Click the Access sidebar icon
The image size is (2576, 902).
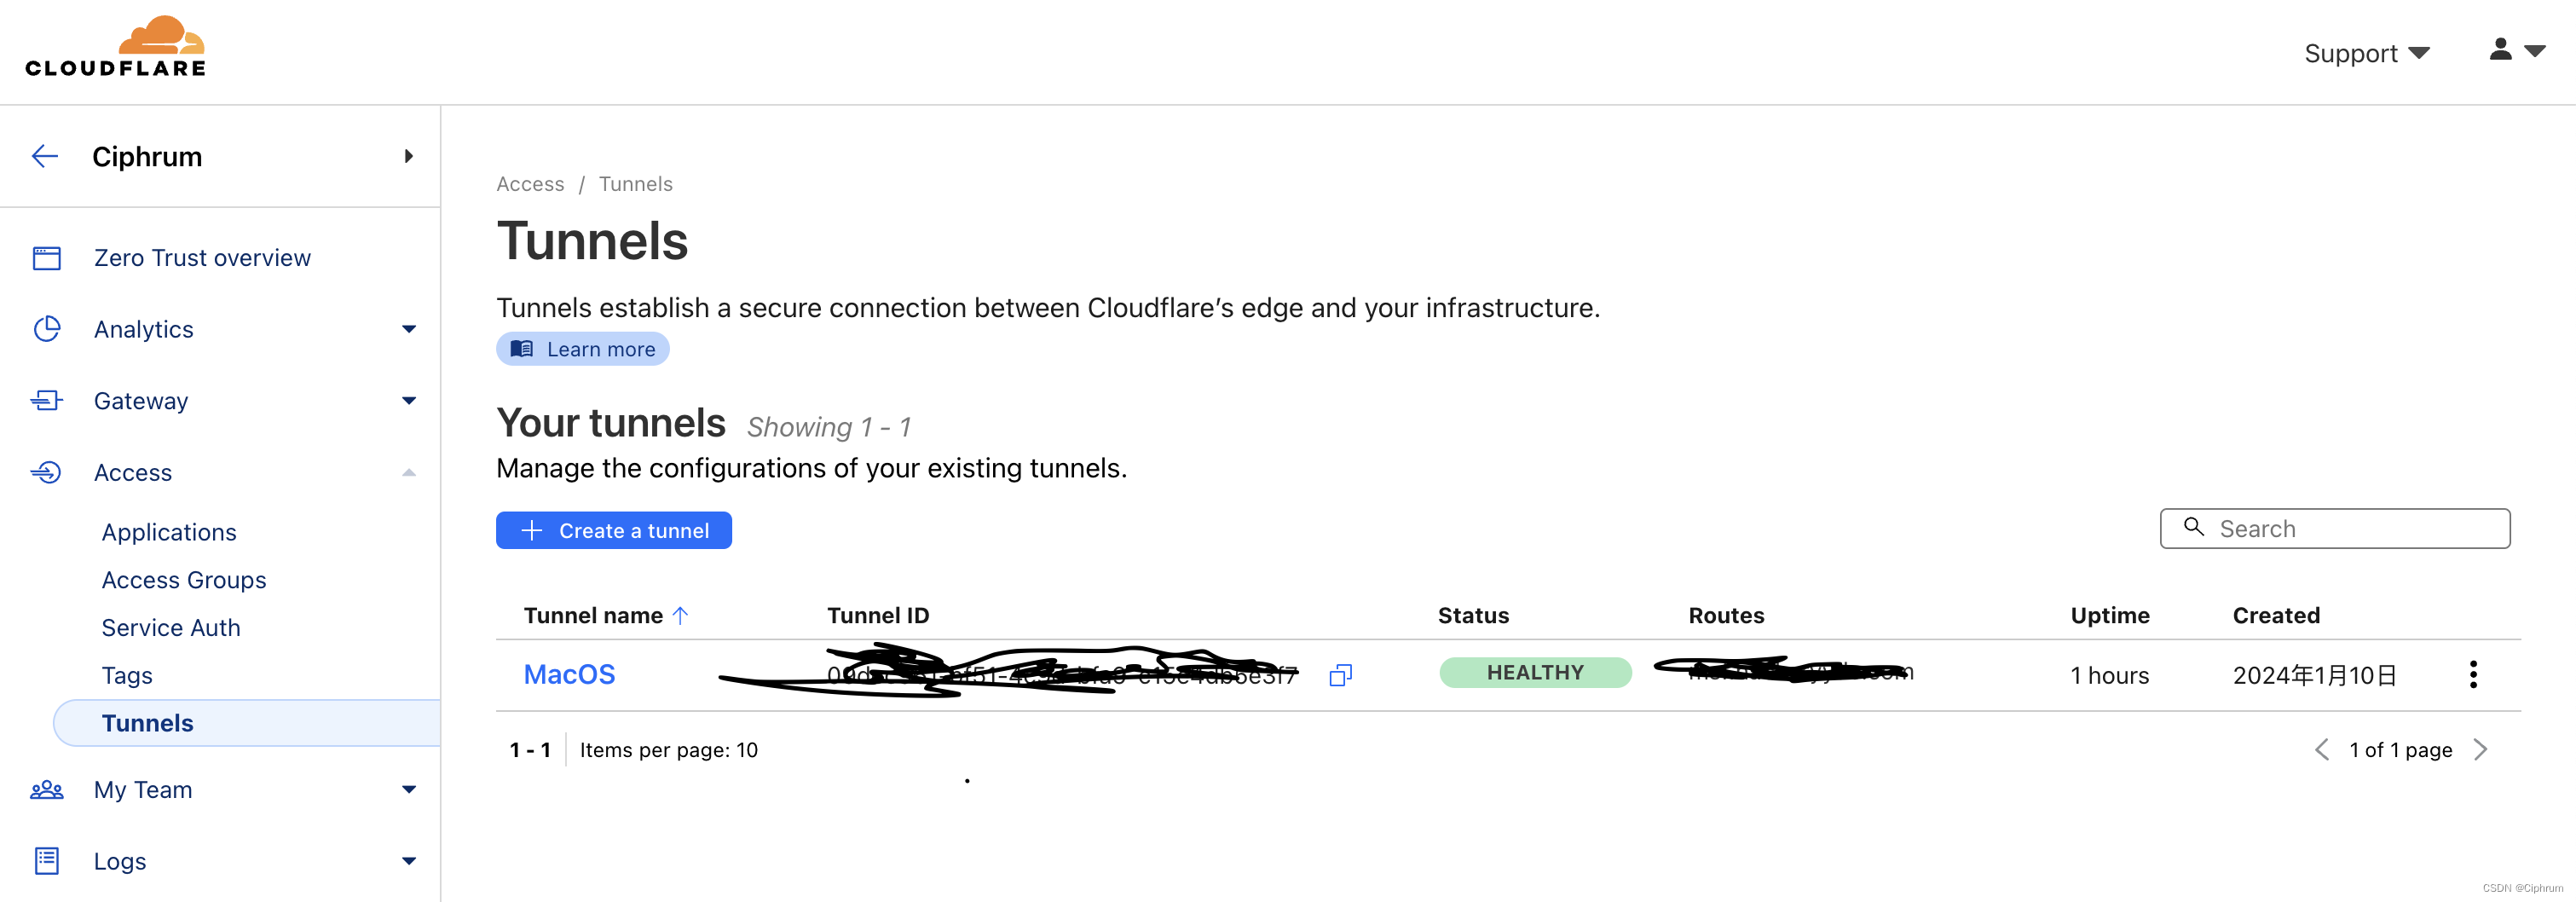[46, 472]
